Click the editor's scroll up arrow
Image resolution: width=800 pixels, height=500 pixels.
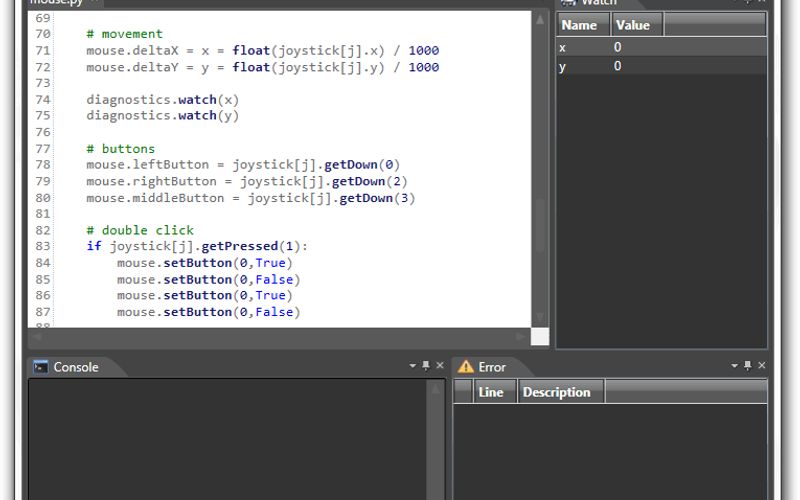[x=540, y=19]
